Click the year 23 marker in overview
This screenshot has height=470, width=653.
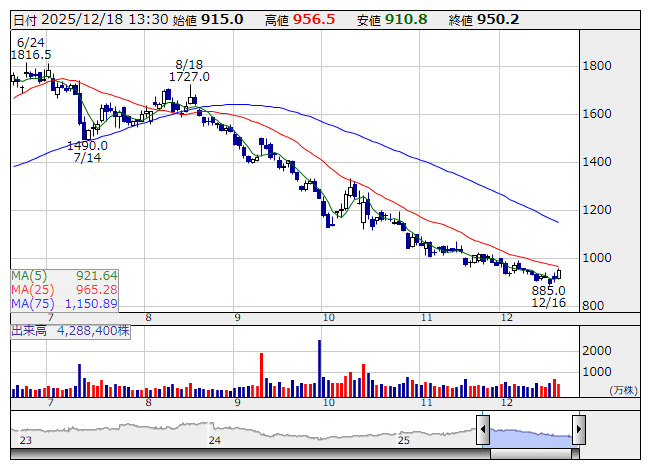tap(25, 440)
